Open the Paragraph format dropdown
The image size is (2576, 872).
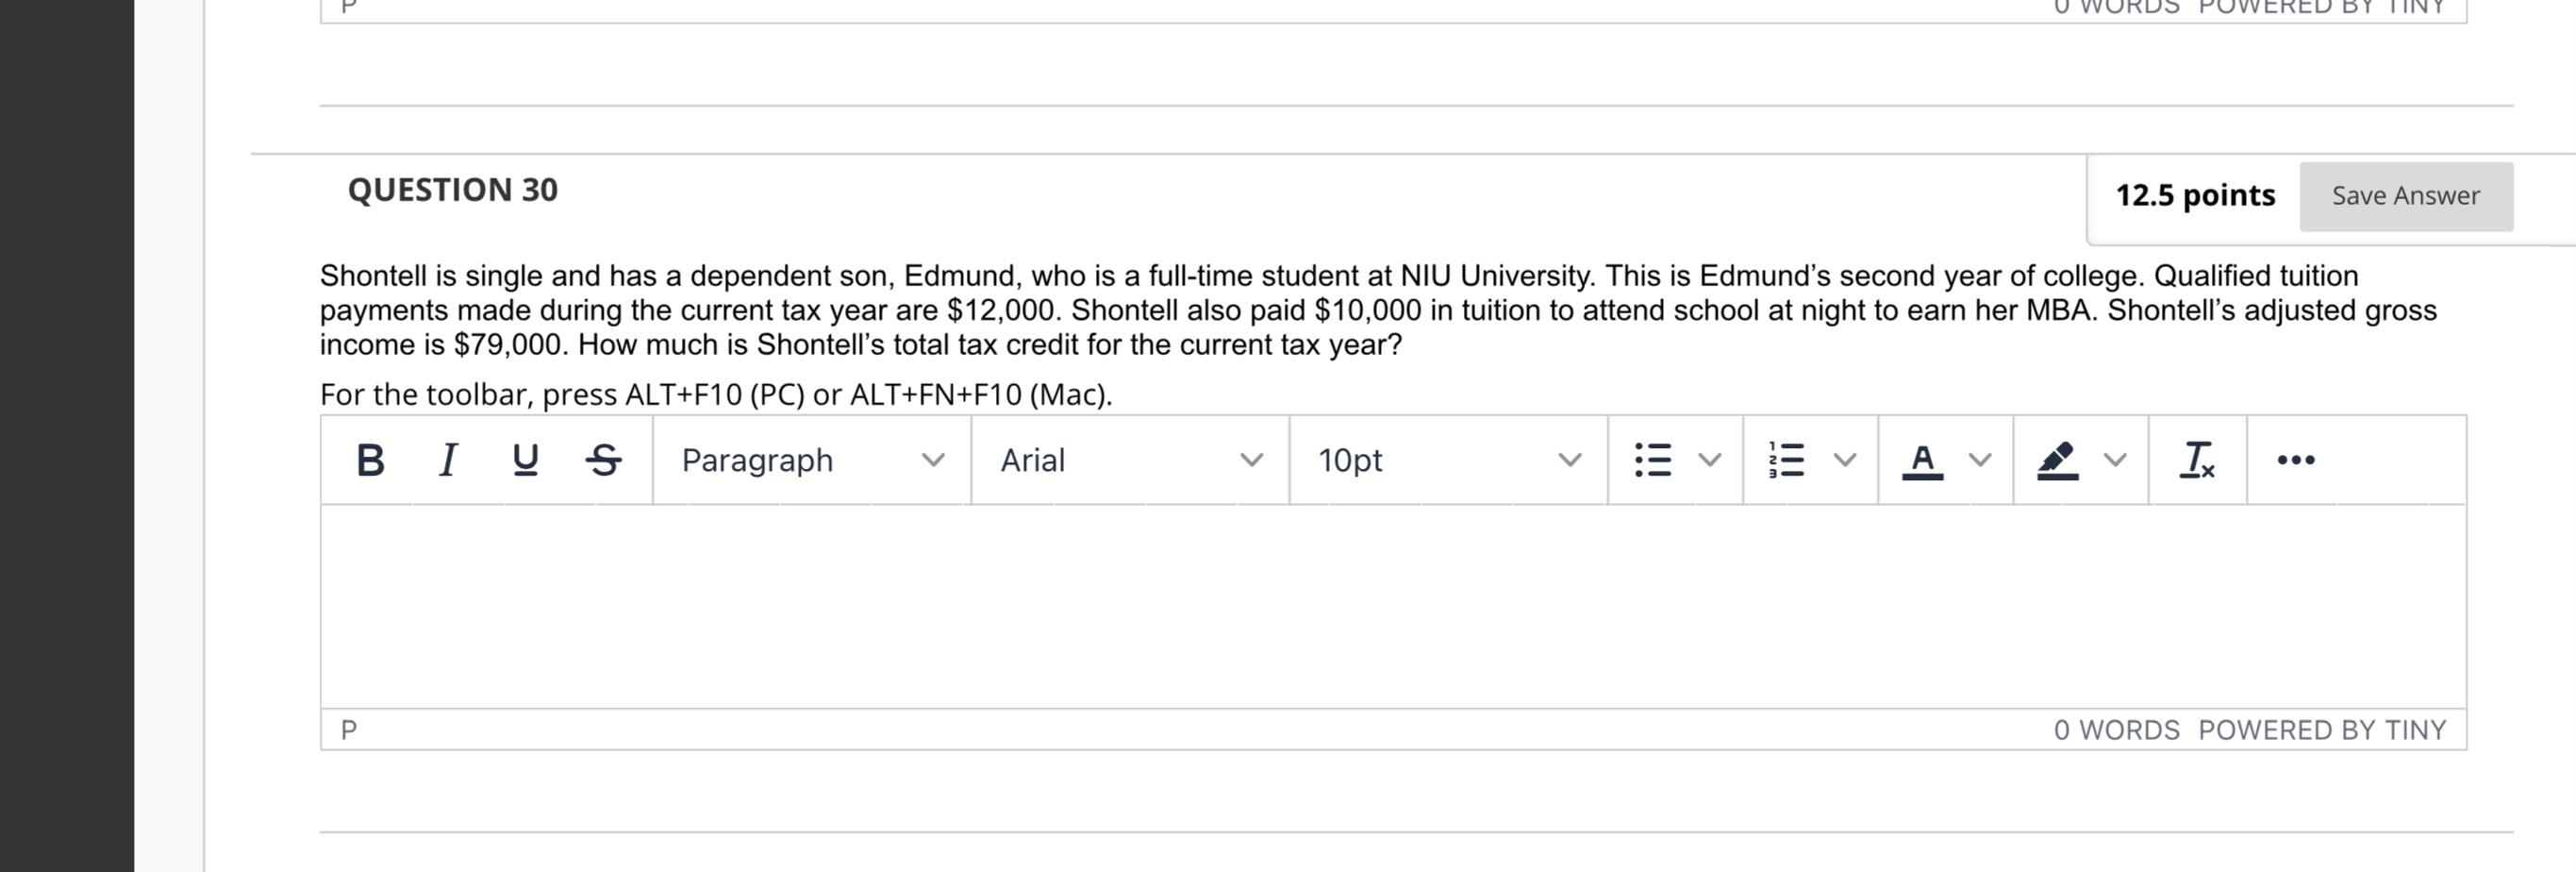[812, 460]
